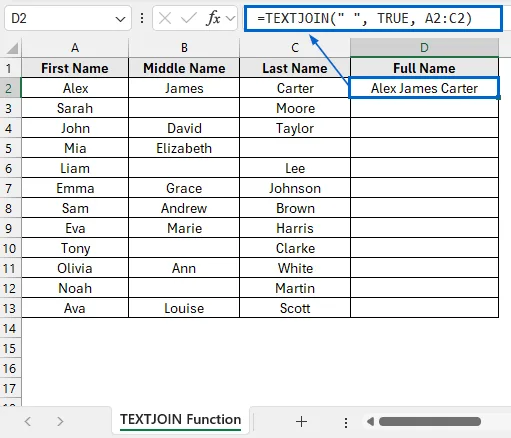Select the cell with Olivia
511x438 pixels.
click(x=75, y=268)
